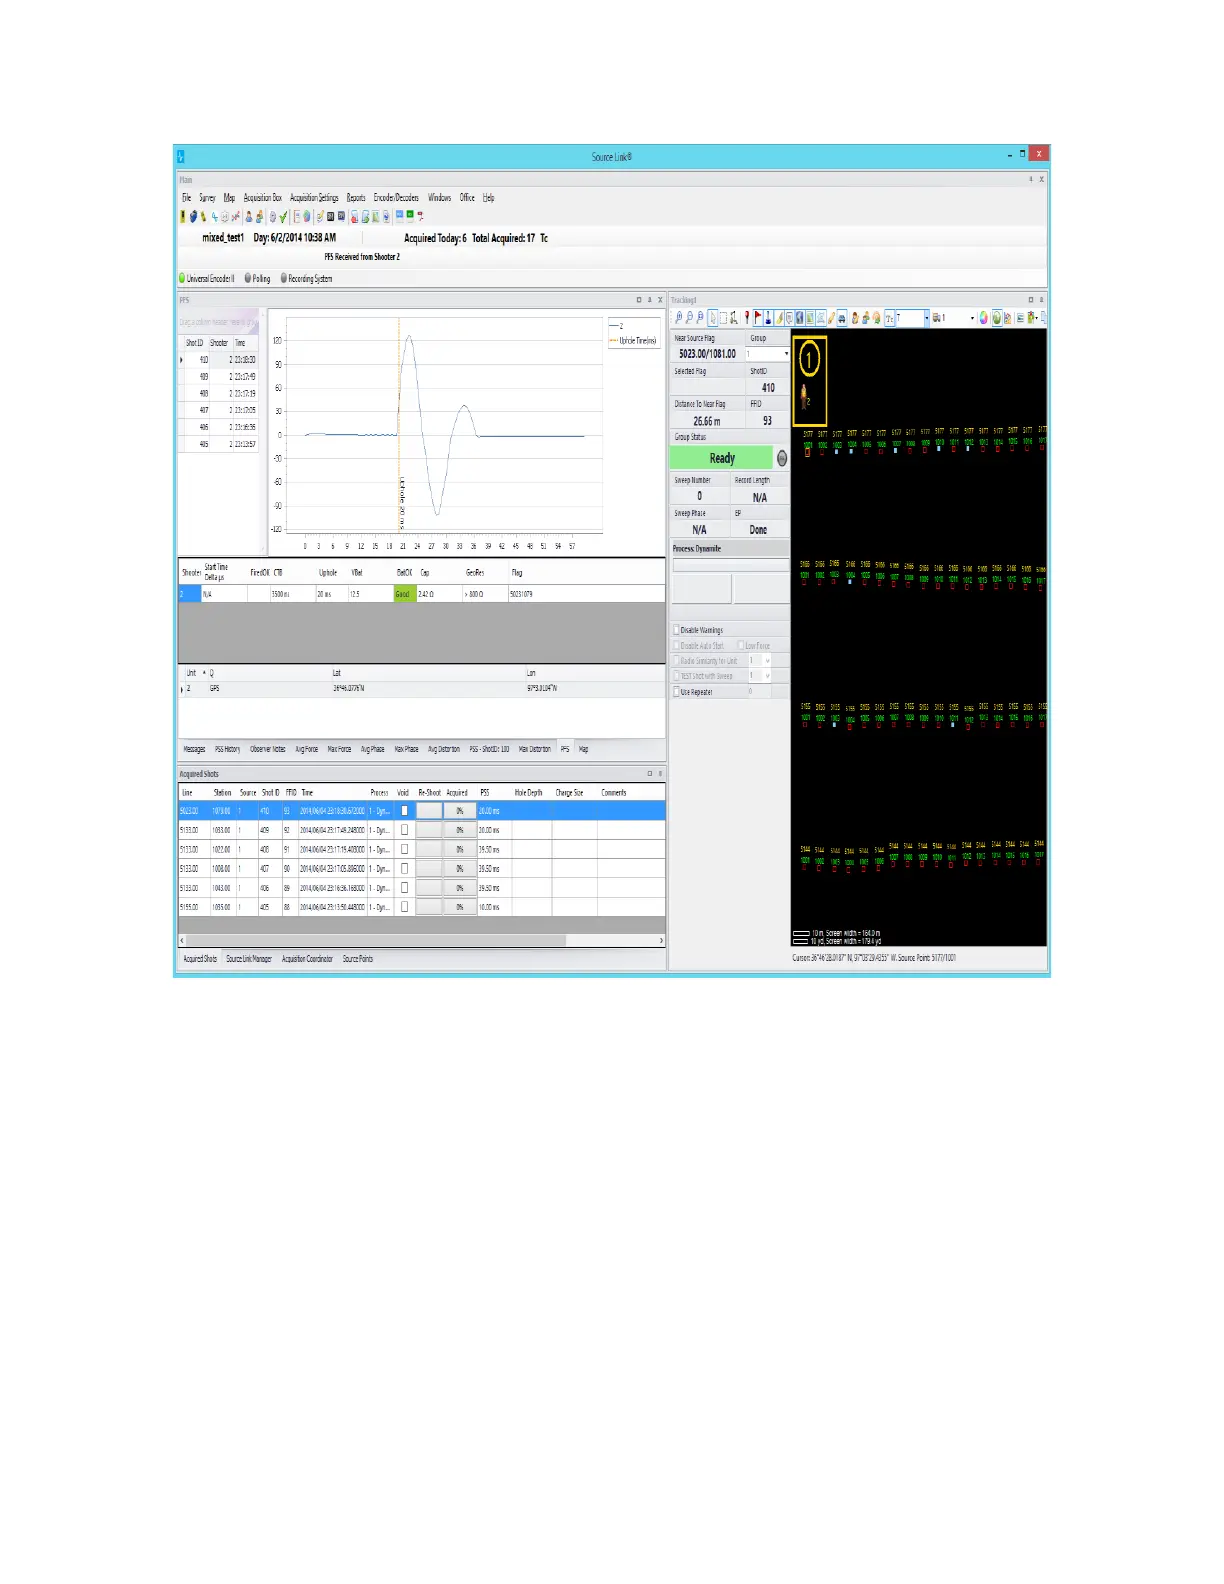Click the third magnifier zoom icon in Tracking toolbar
Screen dimensions: 1224x1584
[x=700, y=318]
